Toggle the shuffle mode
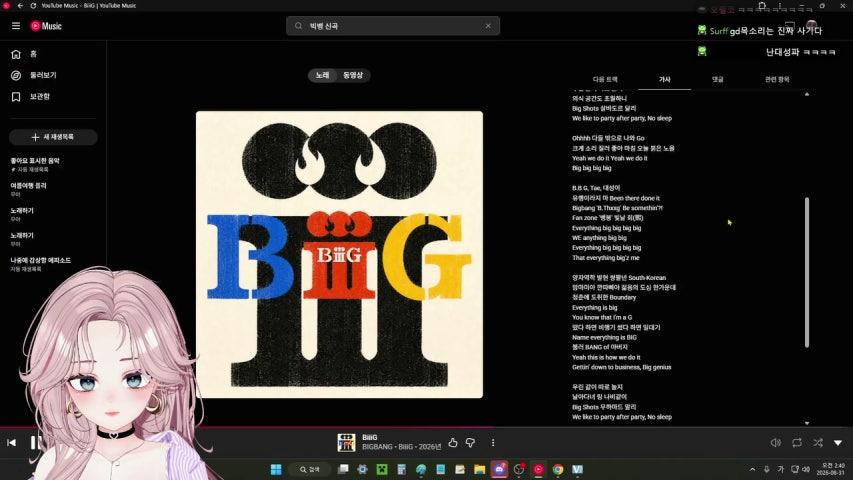 click(818, 443)
